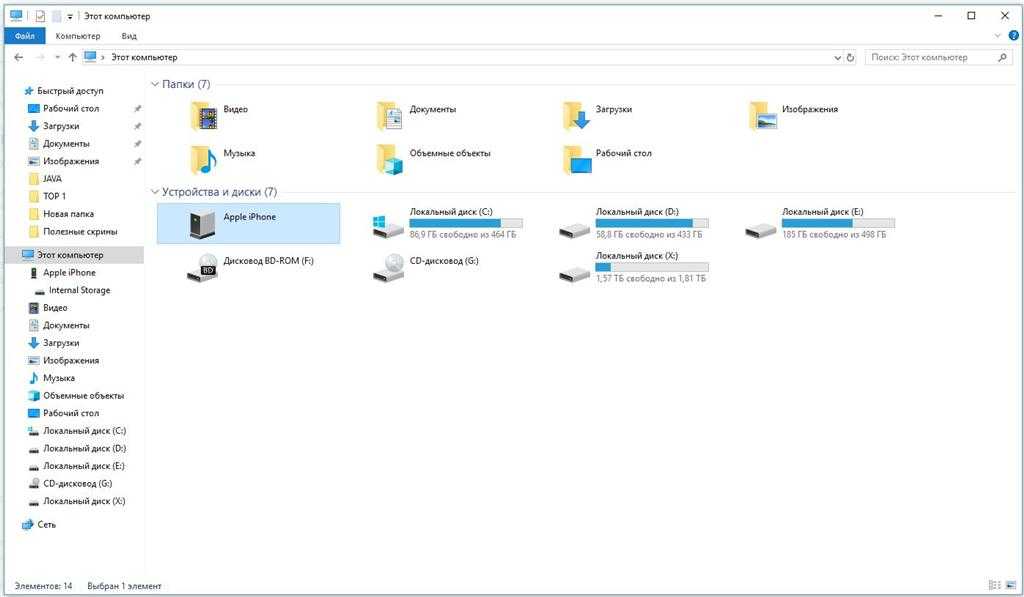Open the Компьютер ribbon tab
The width and height of the screenshot is (1024, 597).
coord(78,36)
